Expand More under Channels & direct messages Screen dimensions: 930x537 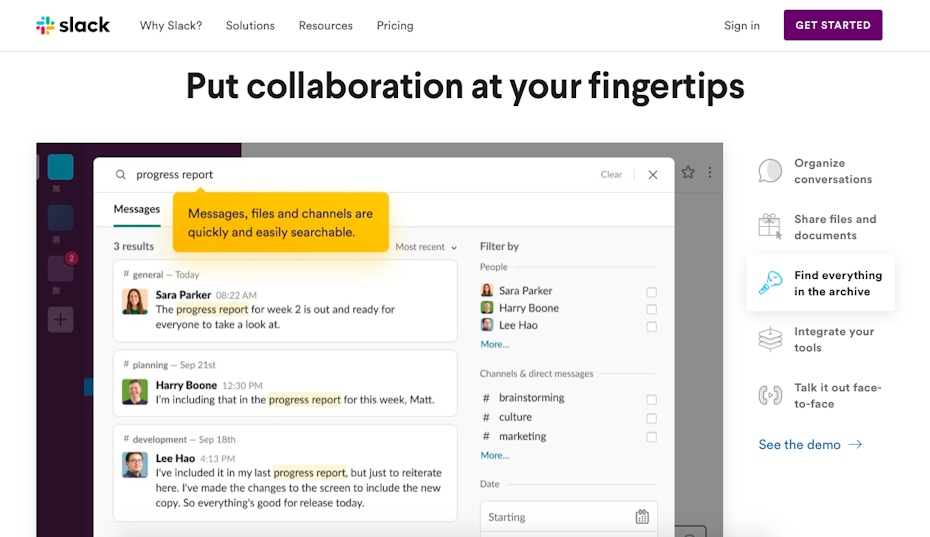point(494,455)
